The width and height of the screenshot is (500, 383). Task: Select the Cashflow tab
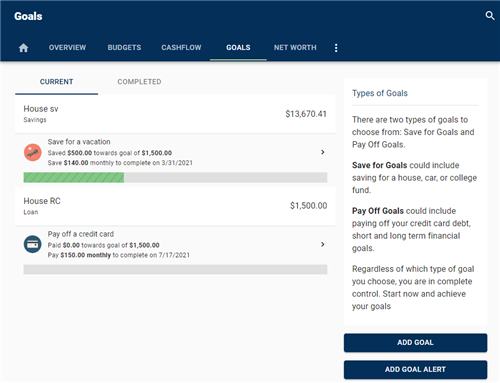tap(181, 48)
